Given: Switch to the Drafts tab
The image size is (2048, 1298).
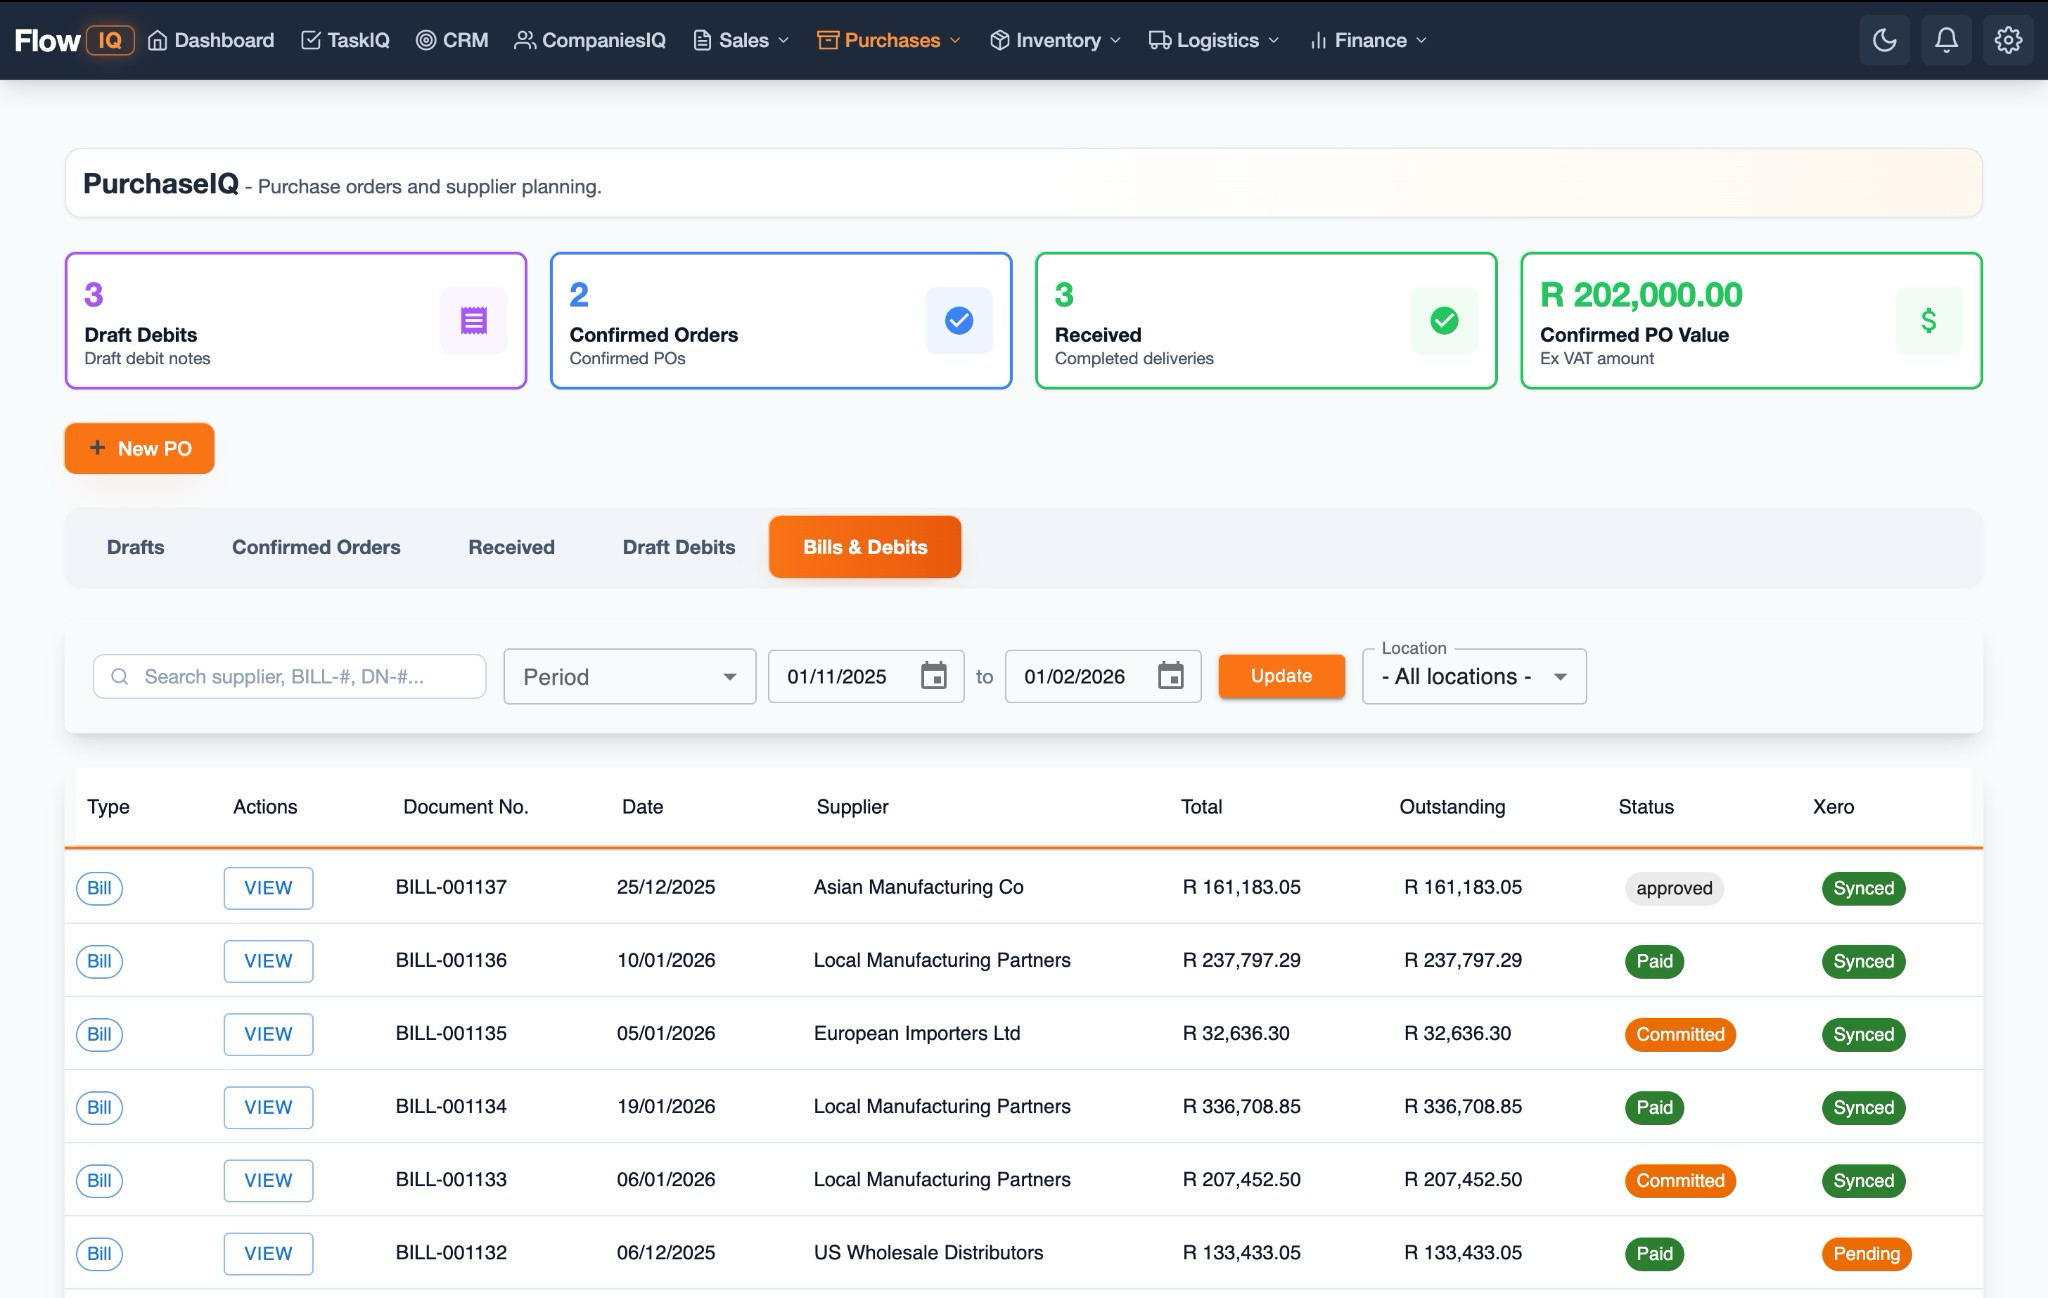Looking at the screenshot, I should [135, 547].
